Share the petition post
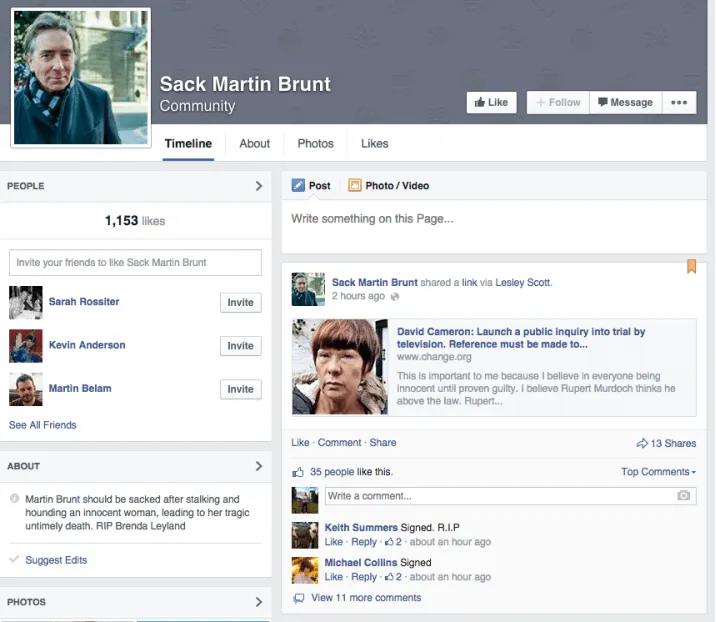 (383, 443)
